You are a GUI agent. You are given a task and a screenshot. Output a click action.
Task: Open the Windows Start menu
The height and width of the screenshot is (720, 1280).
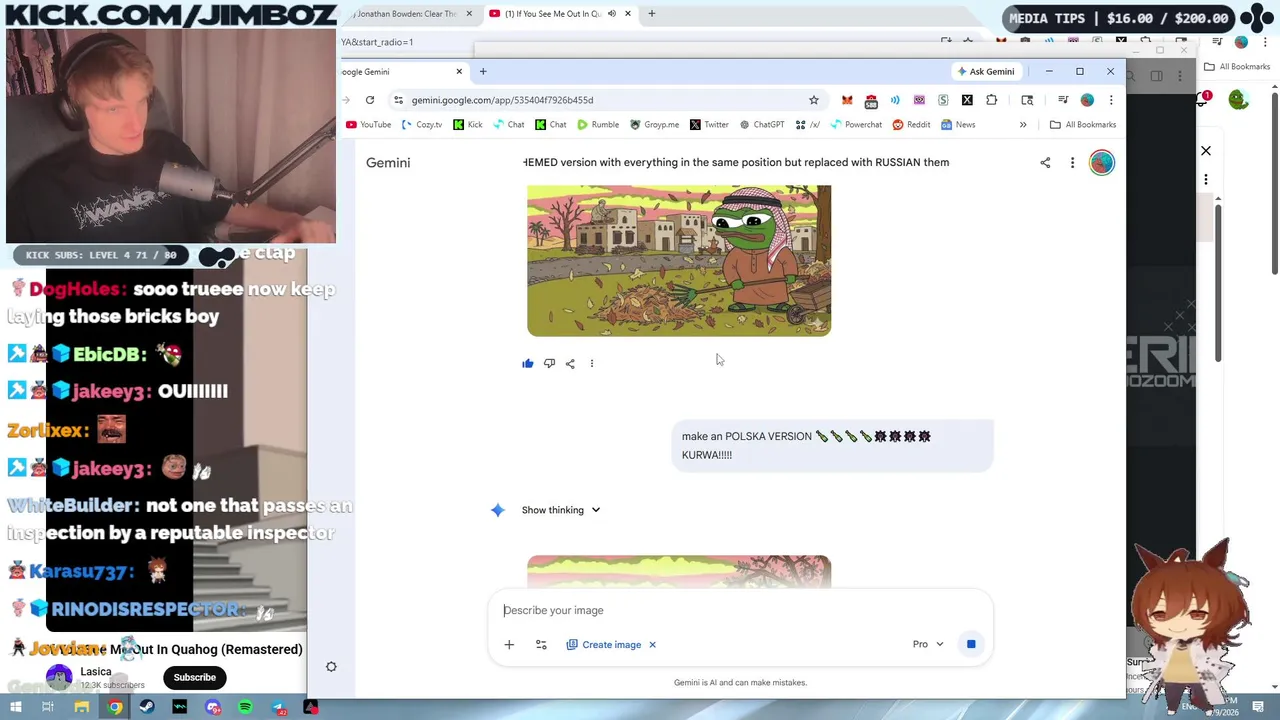tap(15, 707)
